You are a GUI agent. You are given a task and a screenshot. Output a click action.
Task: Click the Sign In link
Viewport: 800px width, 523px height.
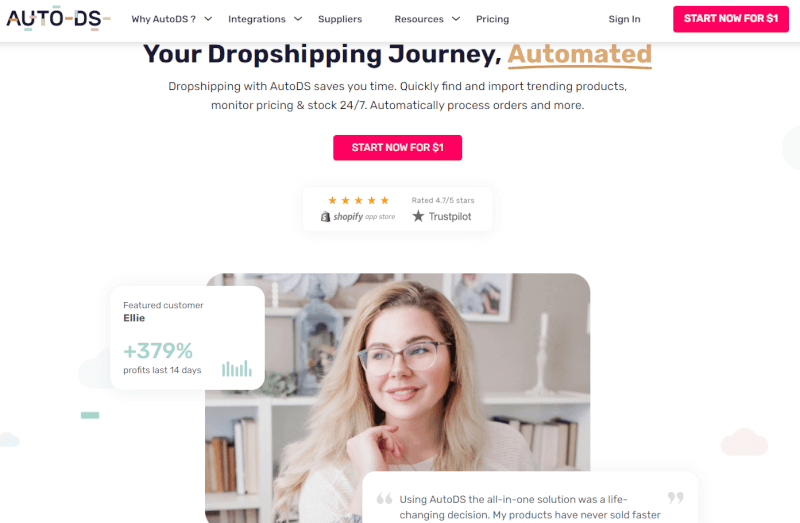click(624, 19)
